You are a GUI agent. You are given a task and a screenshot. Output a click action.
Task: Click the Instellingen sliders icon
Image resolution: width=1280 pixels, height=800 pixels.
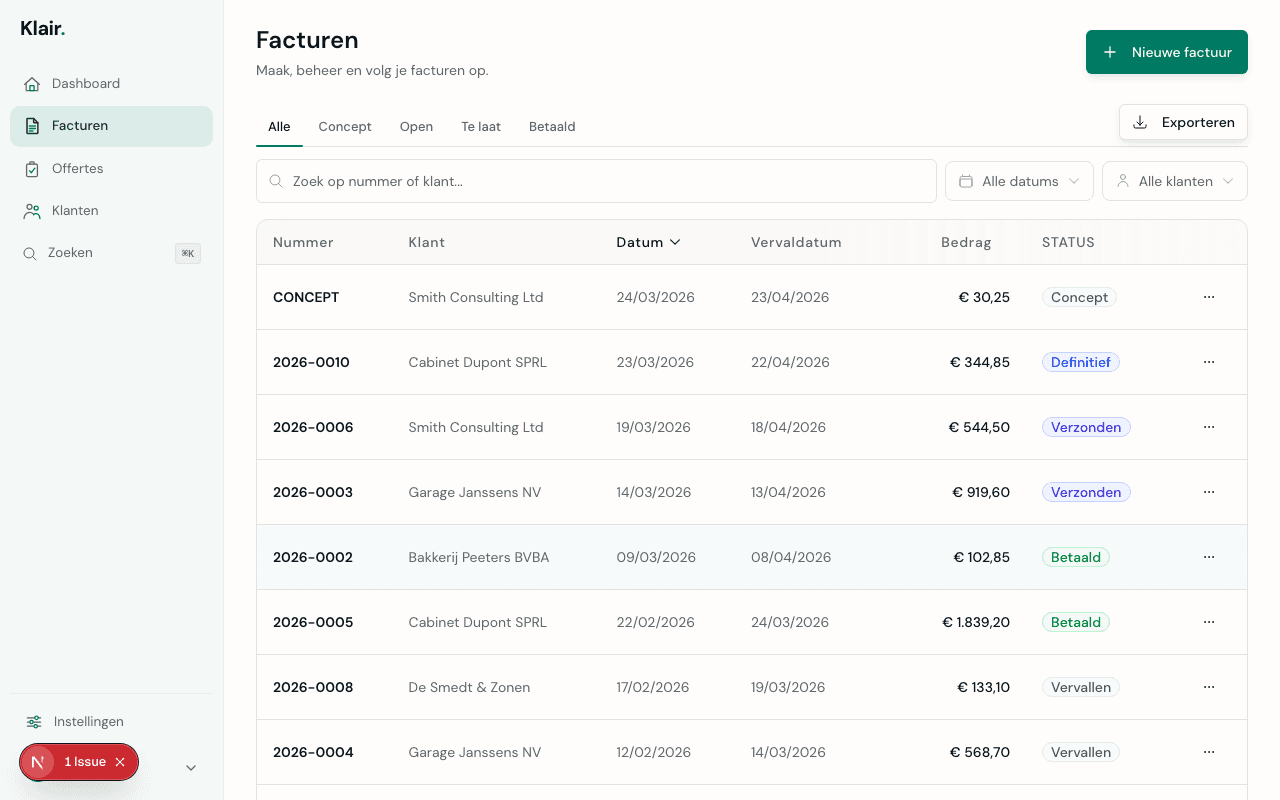(x=34, y=722)
